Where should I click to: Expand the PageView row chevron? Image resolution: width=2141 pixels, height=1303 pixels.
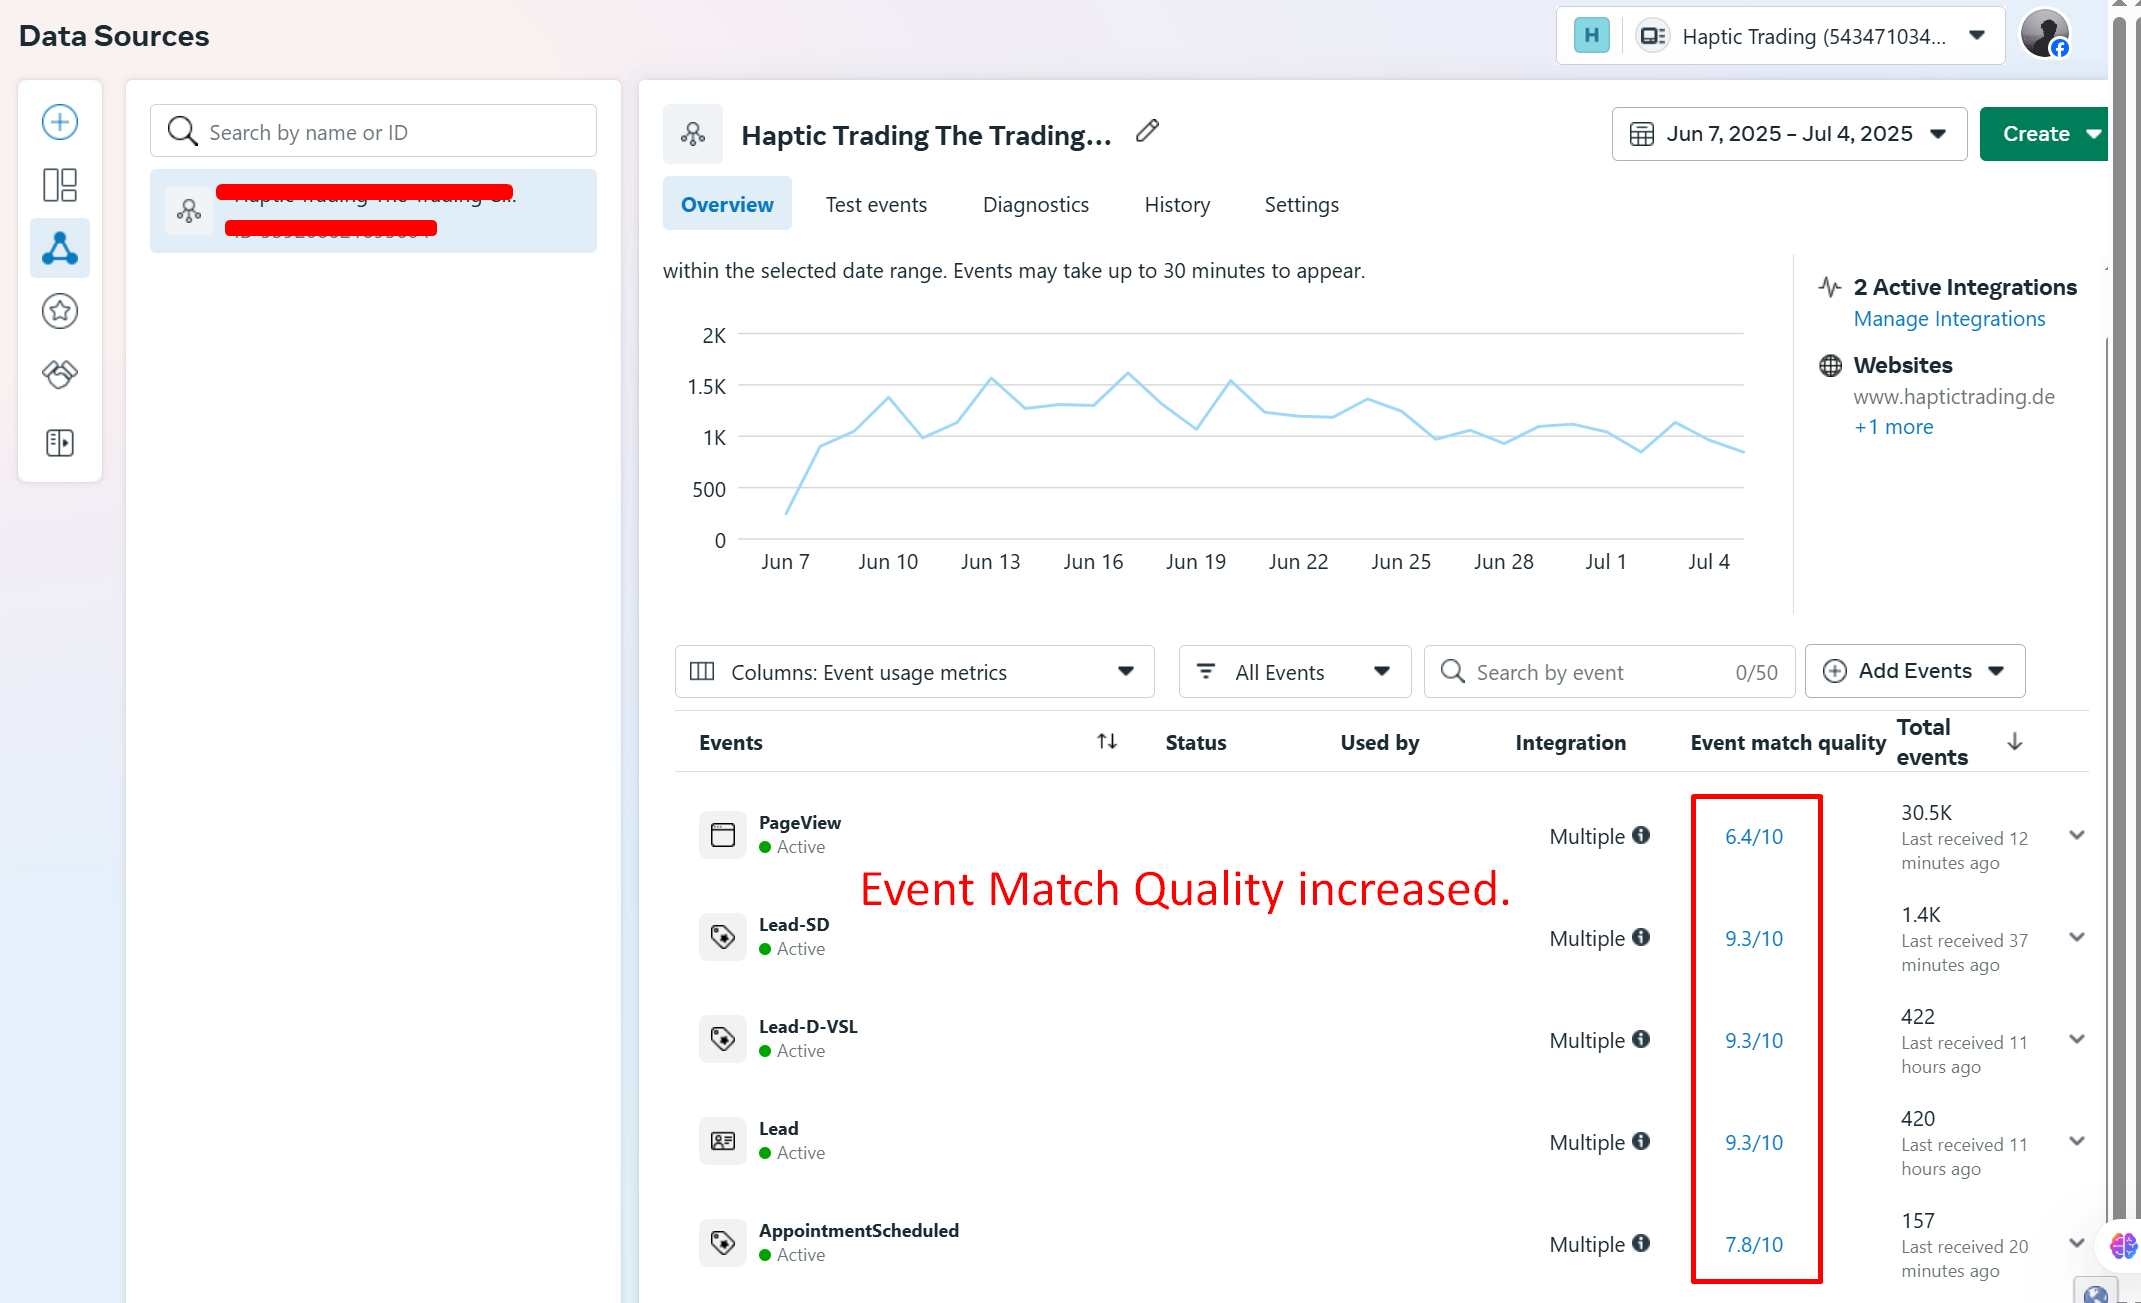pos(2077,835)
